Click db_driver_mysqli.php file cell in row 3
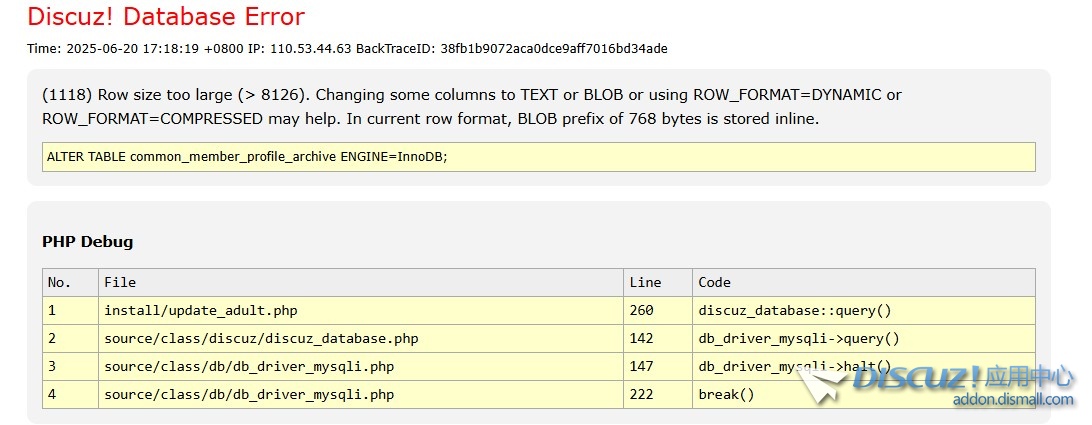Image resolution: width=1092 pixels, height=425 pixels. click(x=361, y=366)
